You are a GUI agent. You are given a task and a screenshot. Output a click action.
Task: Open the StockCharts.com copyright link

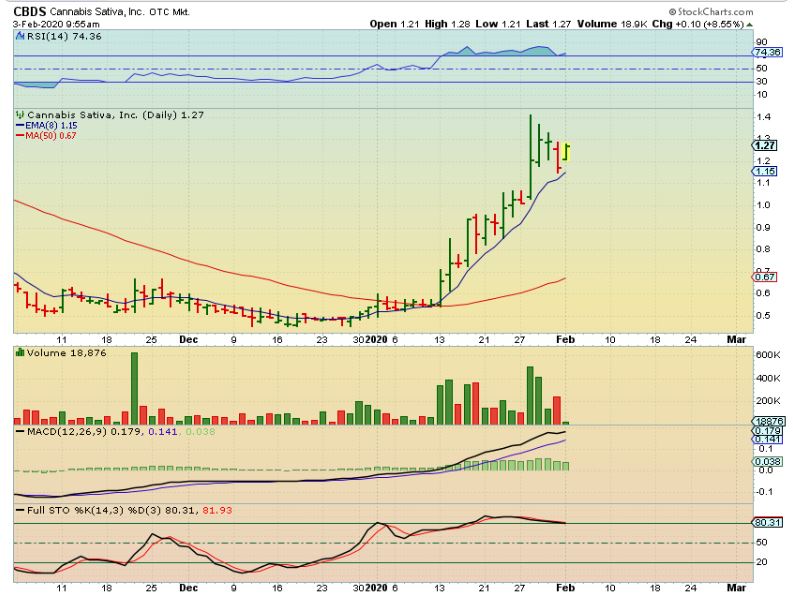[x=711, y=11]
